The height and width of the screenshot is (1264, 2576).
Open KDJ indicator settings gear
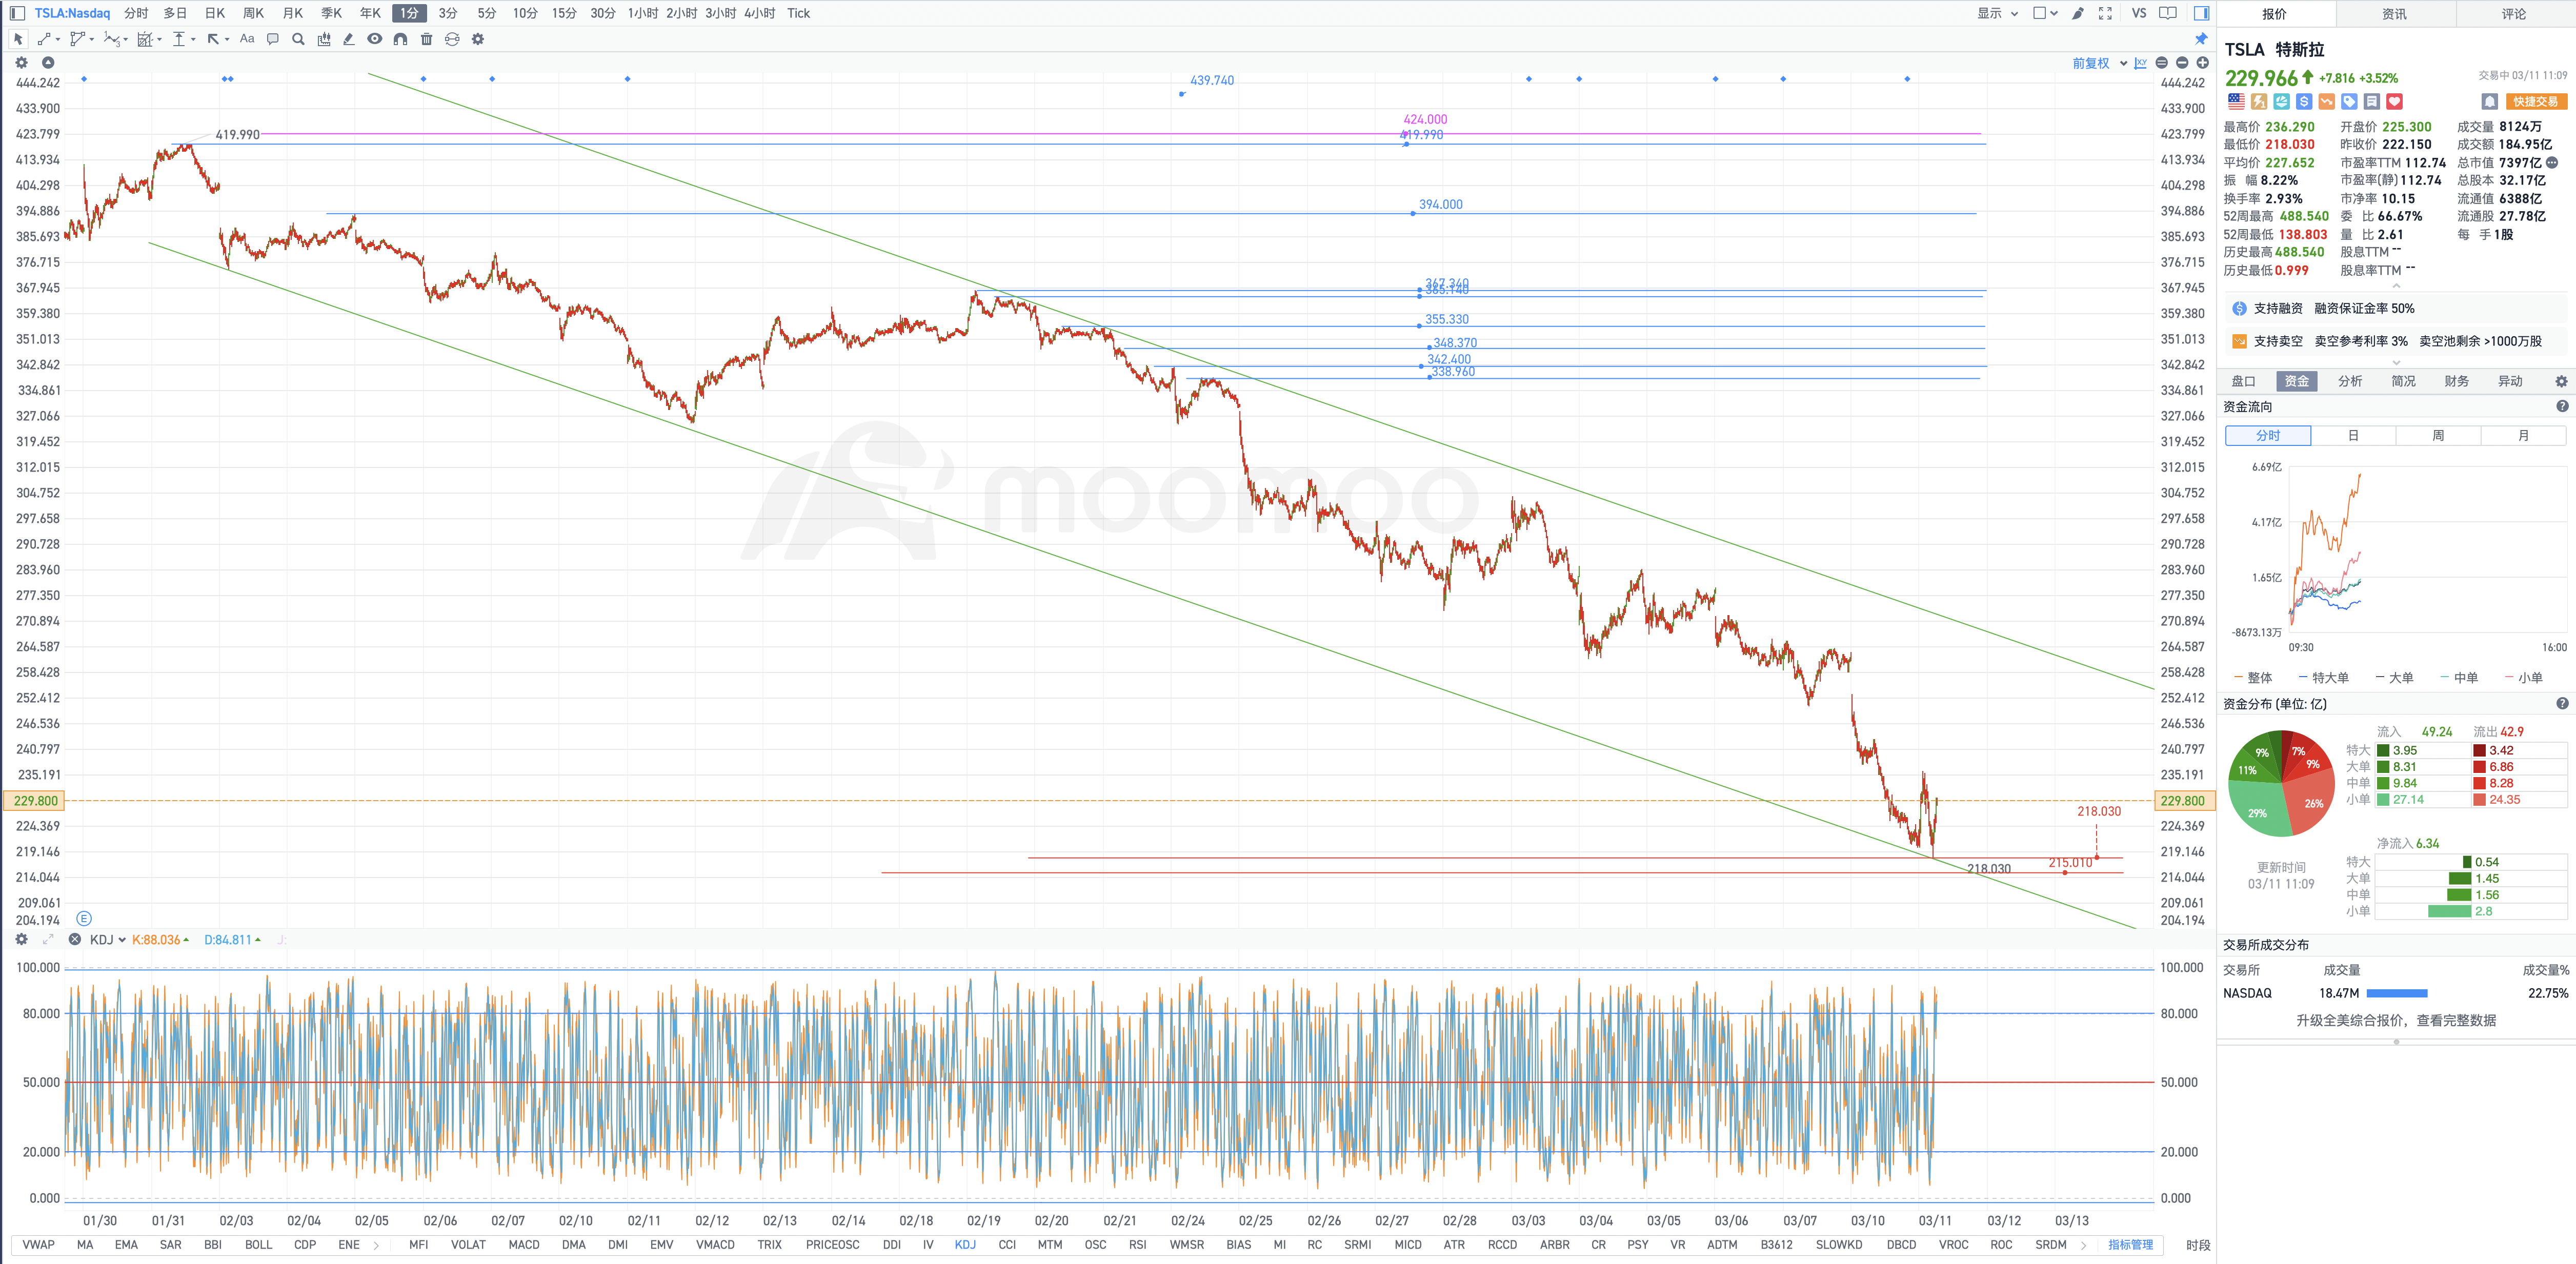pos(21,939)
